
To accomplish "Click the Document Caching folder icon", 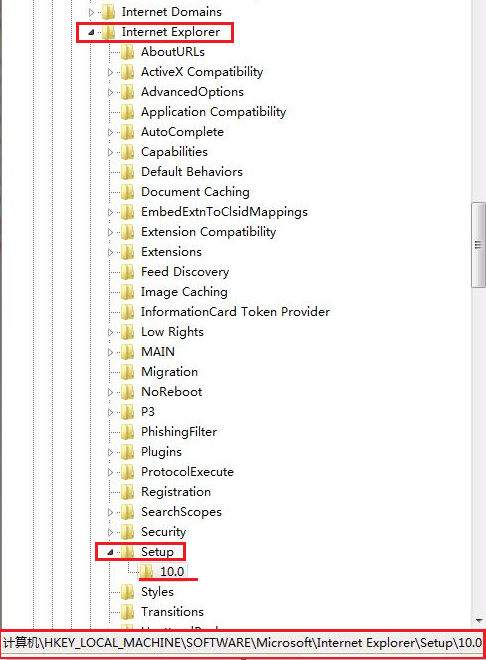I will [x=127, y=192].
